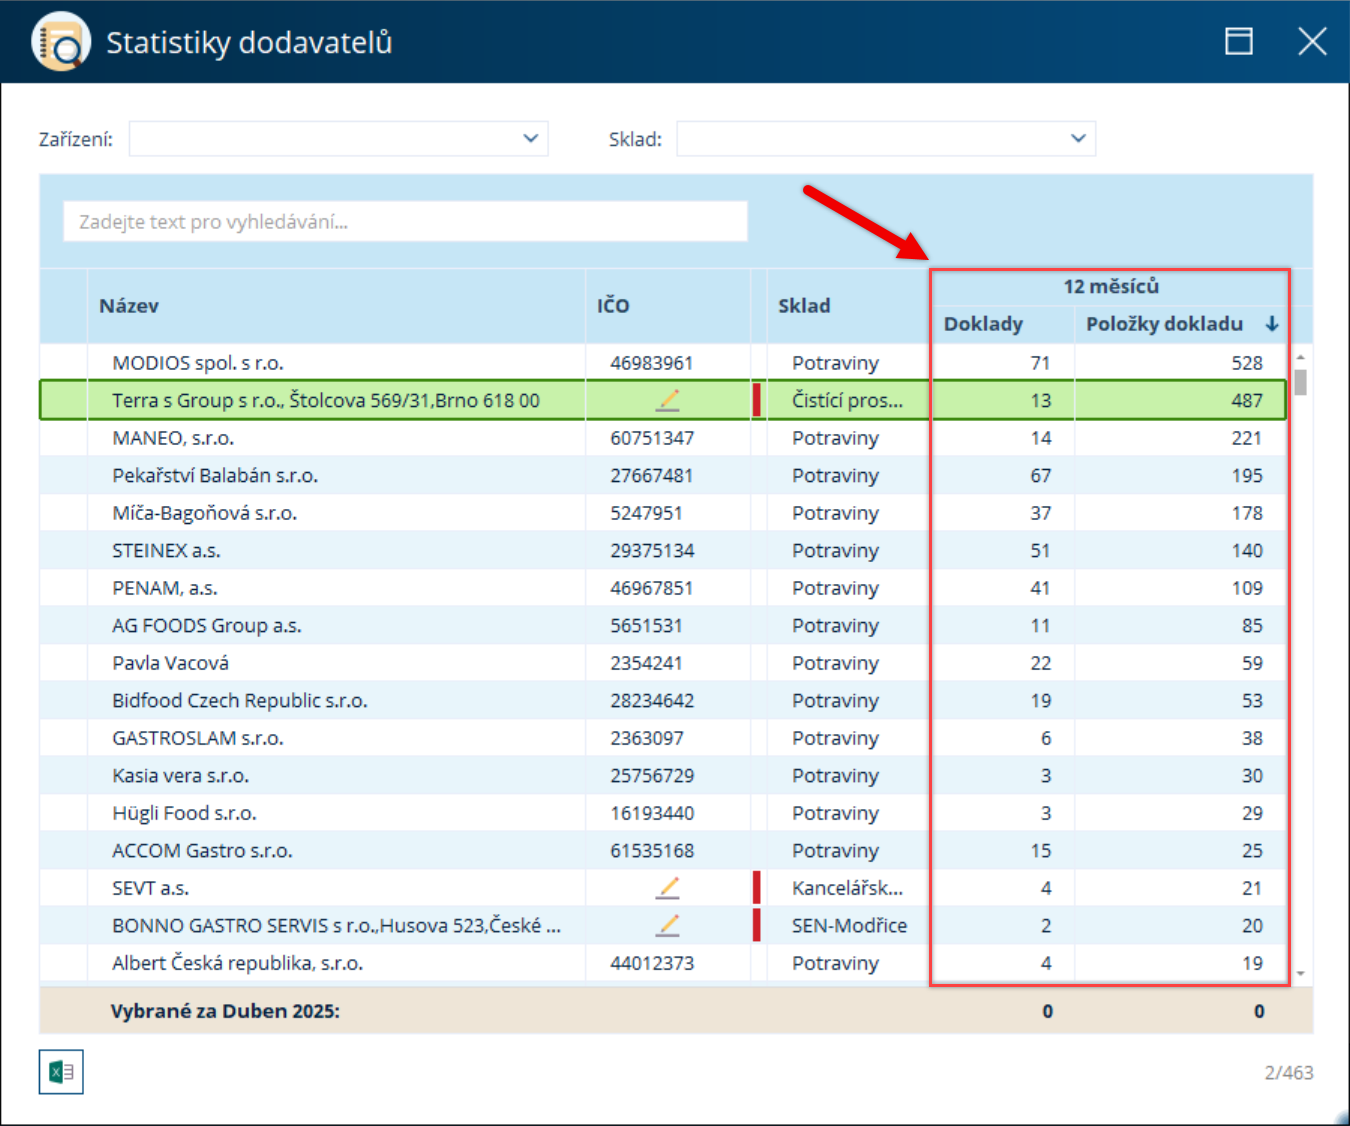
Task: Select the Hügli Food s.r.o. row
Action: coord(663,813)
